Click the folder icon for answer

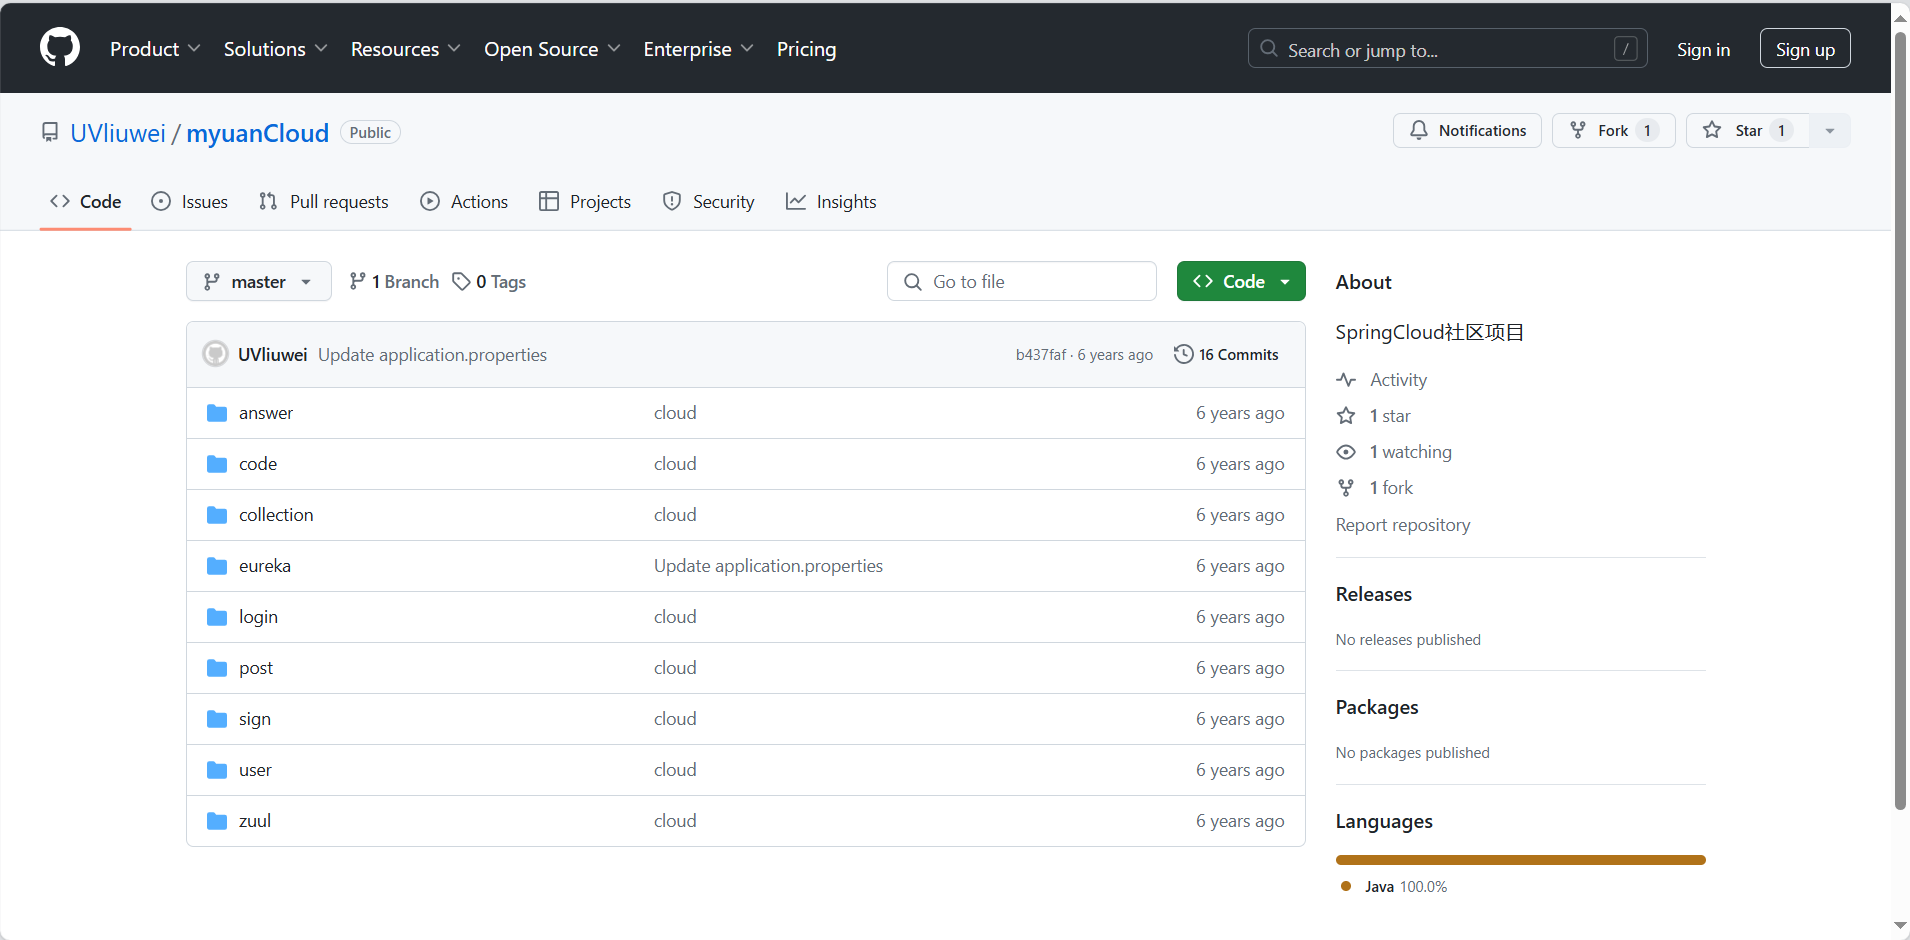click(x=217, y=413)
